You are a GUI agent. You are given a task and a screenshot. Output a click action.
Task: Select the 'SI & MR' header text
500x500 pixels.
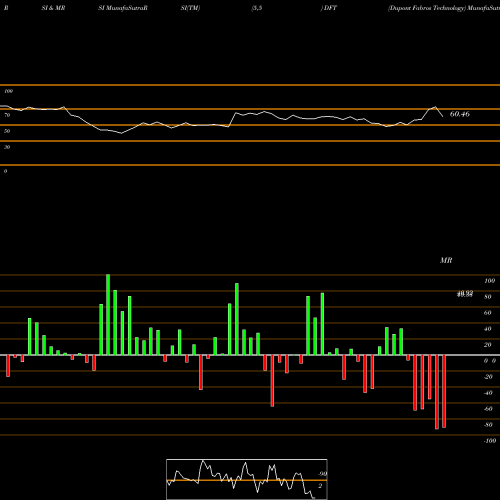[53, 8]
